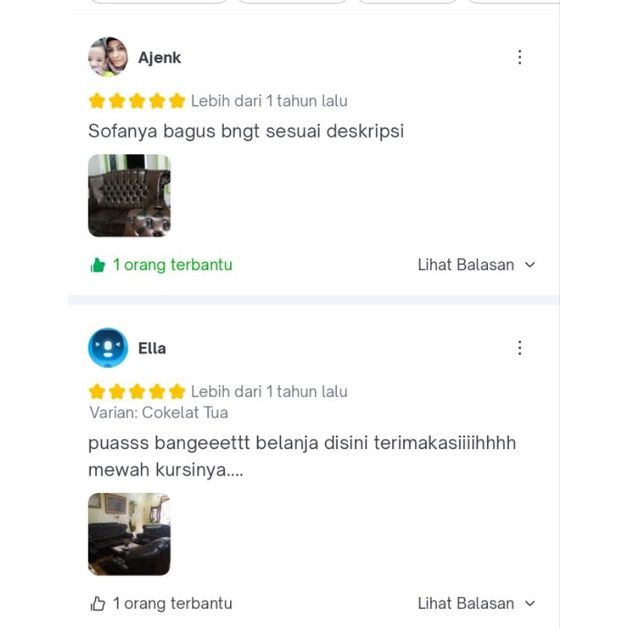The width and height of the screenshot is (628, 628).
Task: Click the five-star rating on Ajenk's review
Action: click(137, 101)
